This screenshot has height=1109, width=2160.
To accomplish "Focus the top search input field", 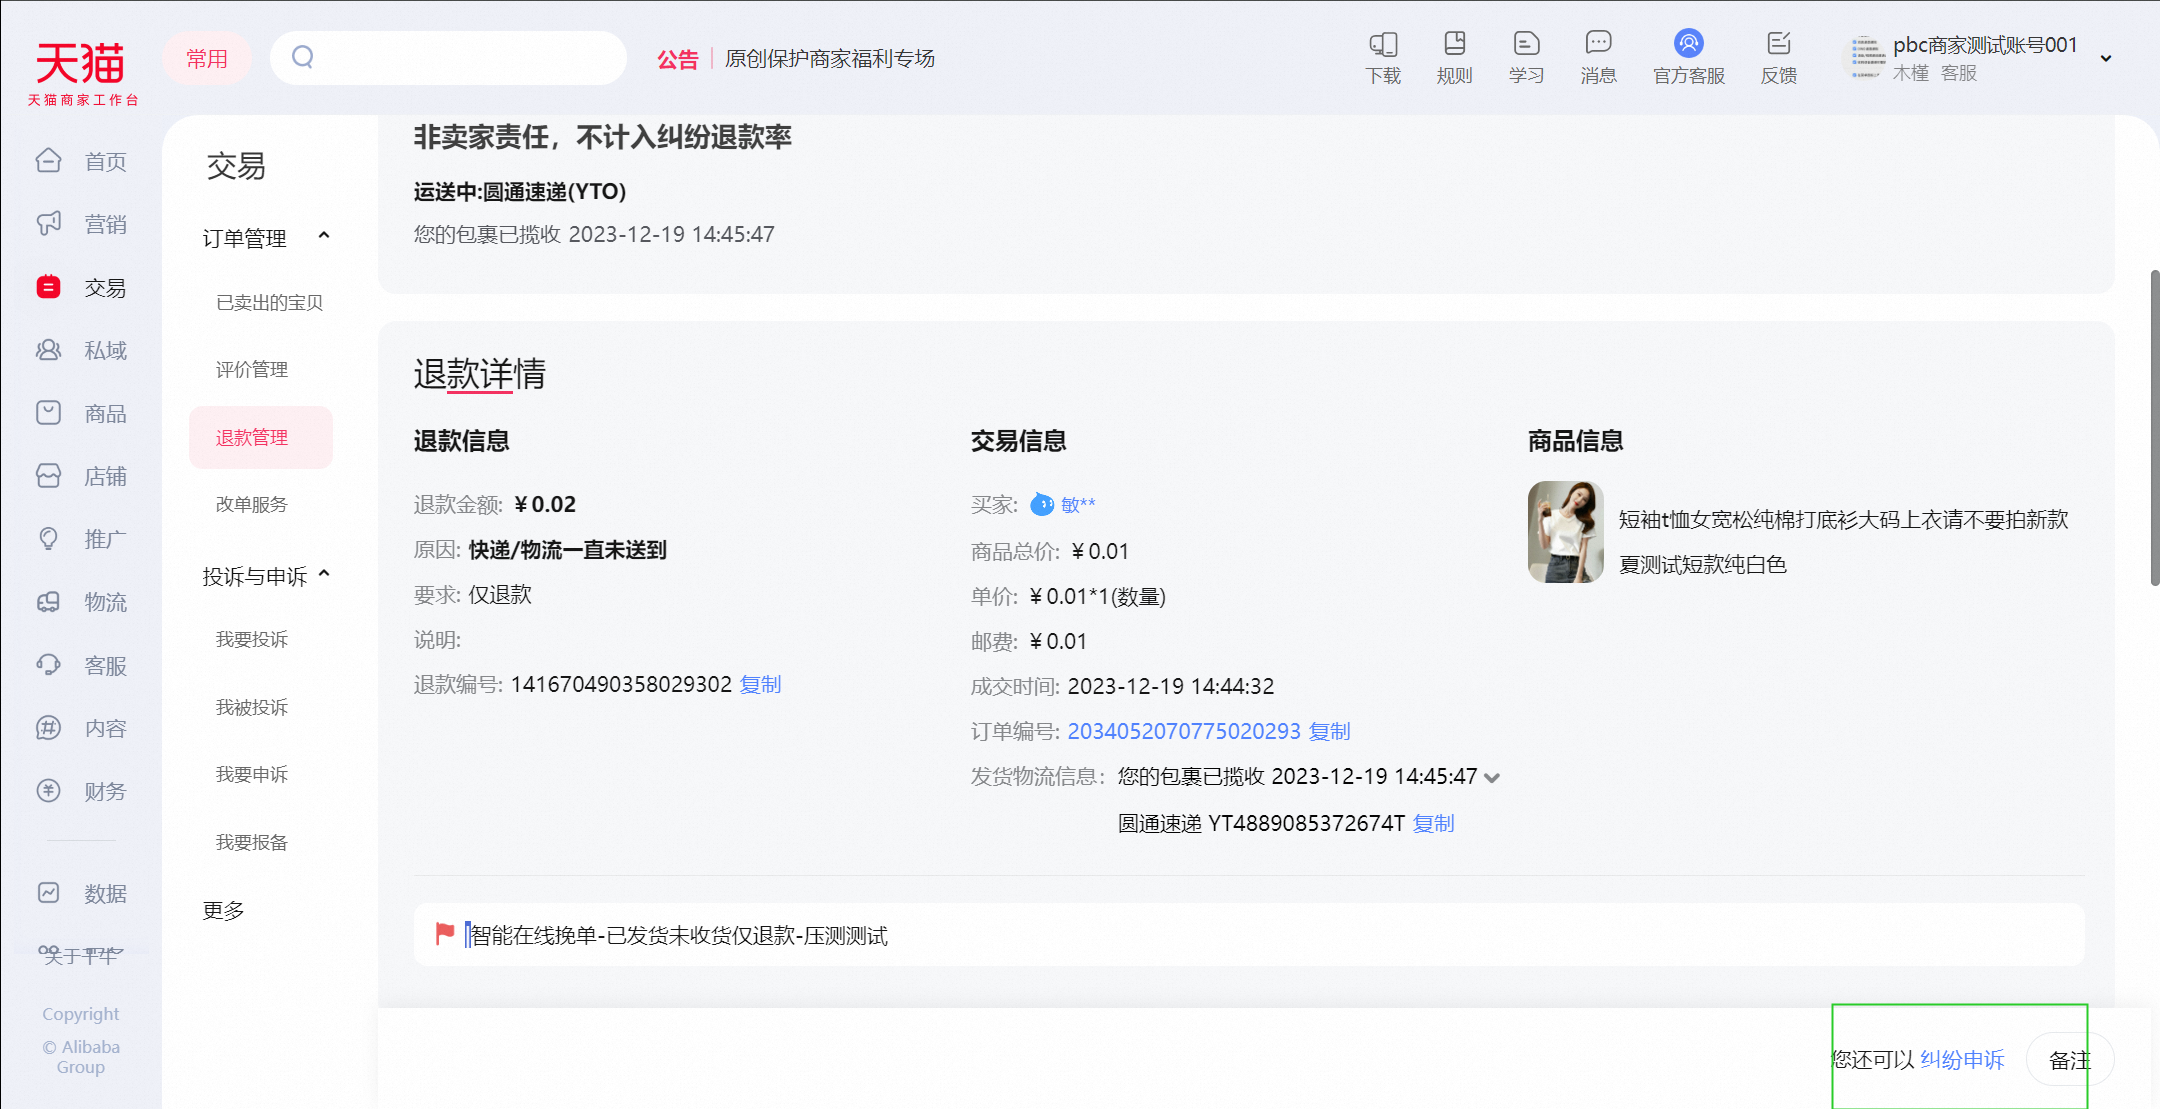I will point(448,58).
